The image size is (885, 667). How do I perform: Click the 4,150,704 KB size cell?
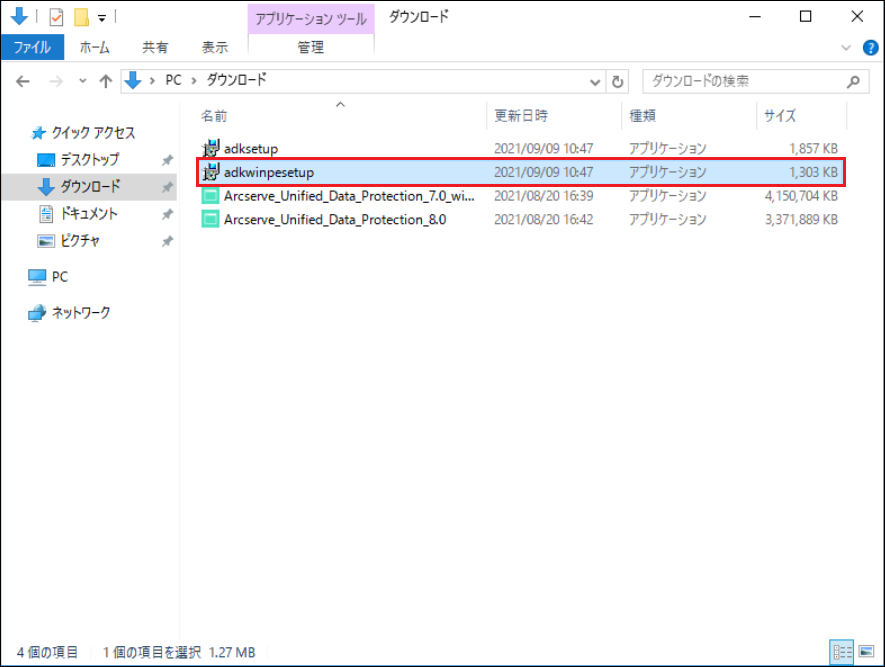coord(801,196)
